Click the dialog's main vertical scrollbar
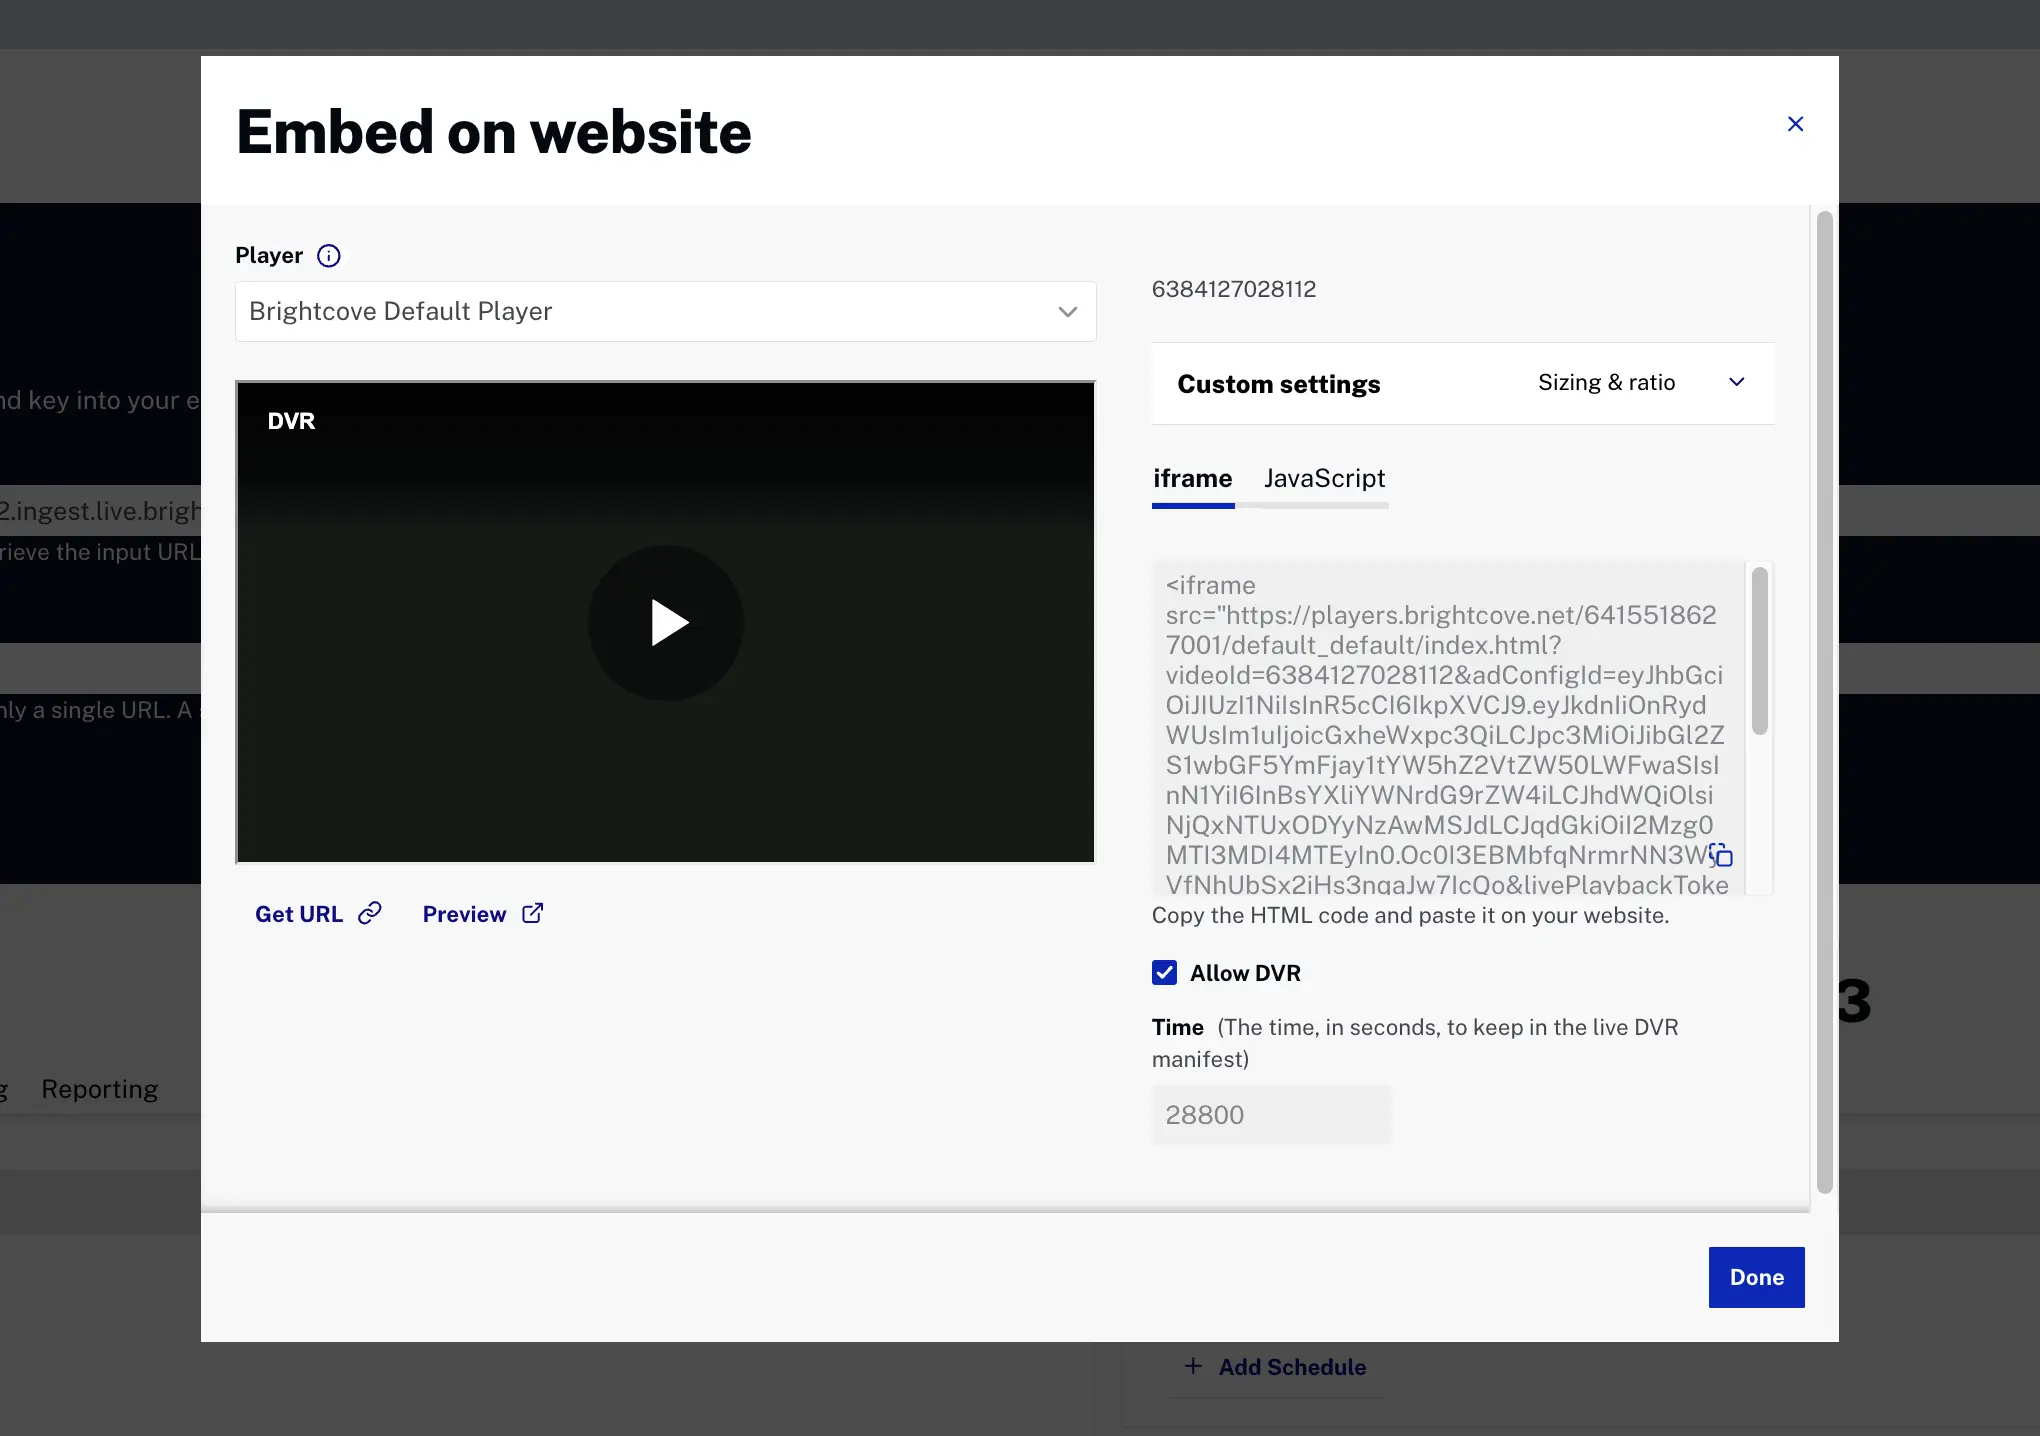2040x1436 pixels. click(1824, 700)
